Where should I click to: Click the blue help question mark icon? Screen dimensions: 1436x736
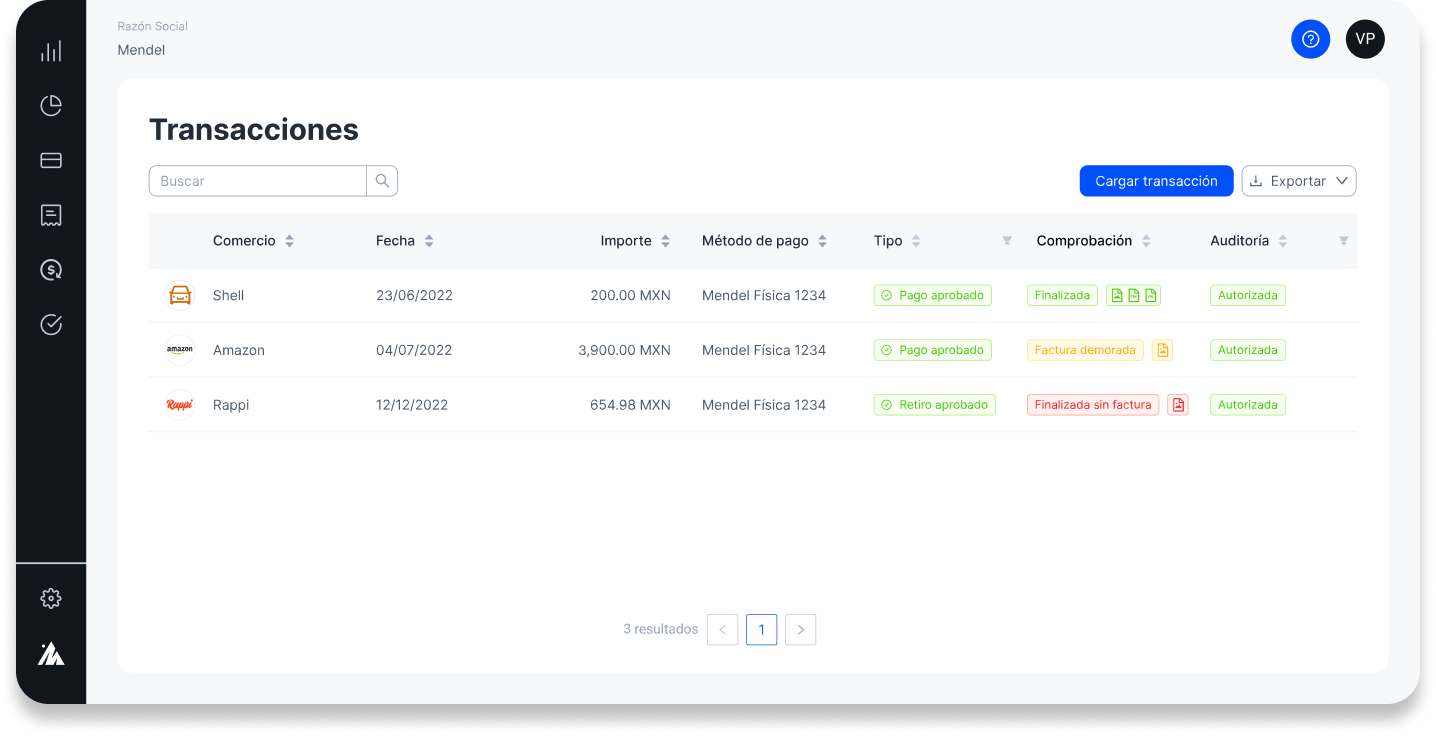pyautogui.click(x=1310, y=39)
